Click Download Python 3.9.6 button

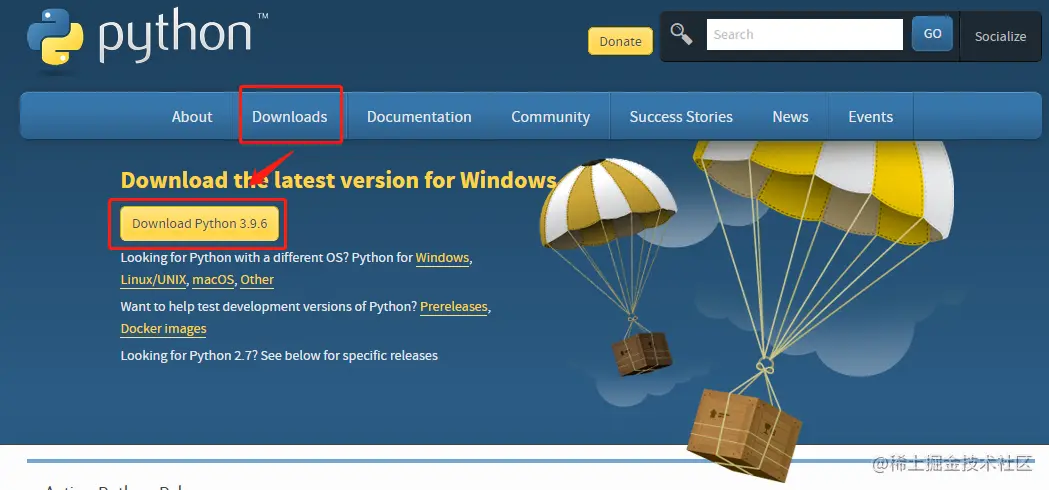(199, 224)
